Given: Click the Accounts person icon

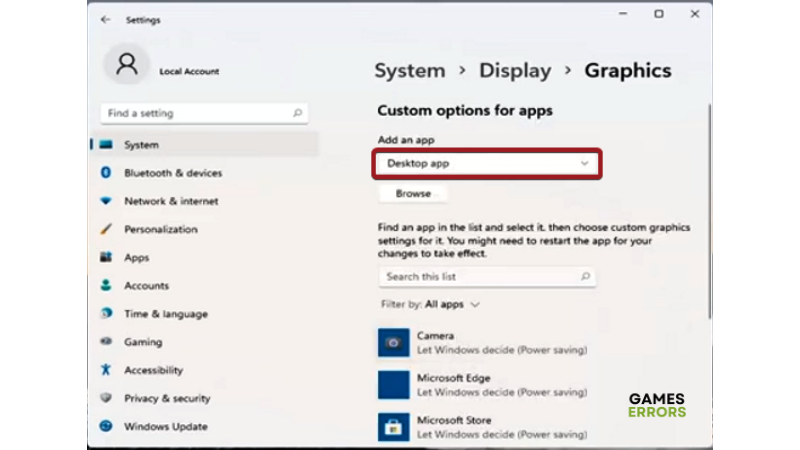Looking at the screenshot, I should pos(106,285).
